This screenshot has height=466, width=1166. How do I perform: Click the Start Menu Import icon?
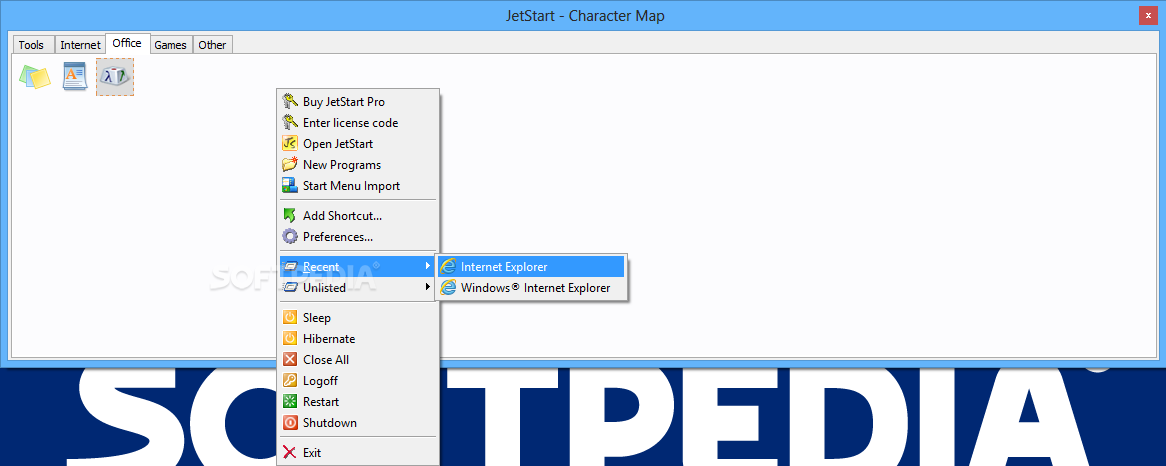[x=290, y=186]
